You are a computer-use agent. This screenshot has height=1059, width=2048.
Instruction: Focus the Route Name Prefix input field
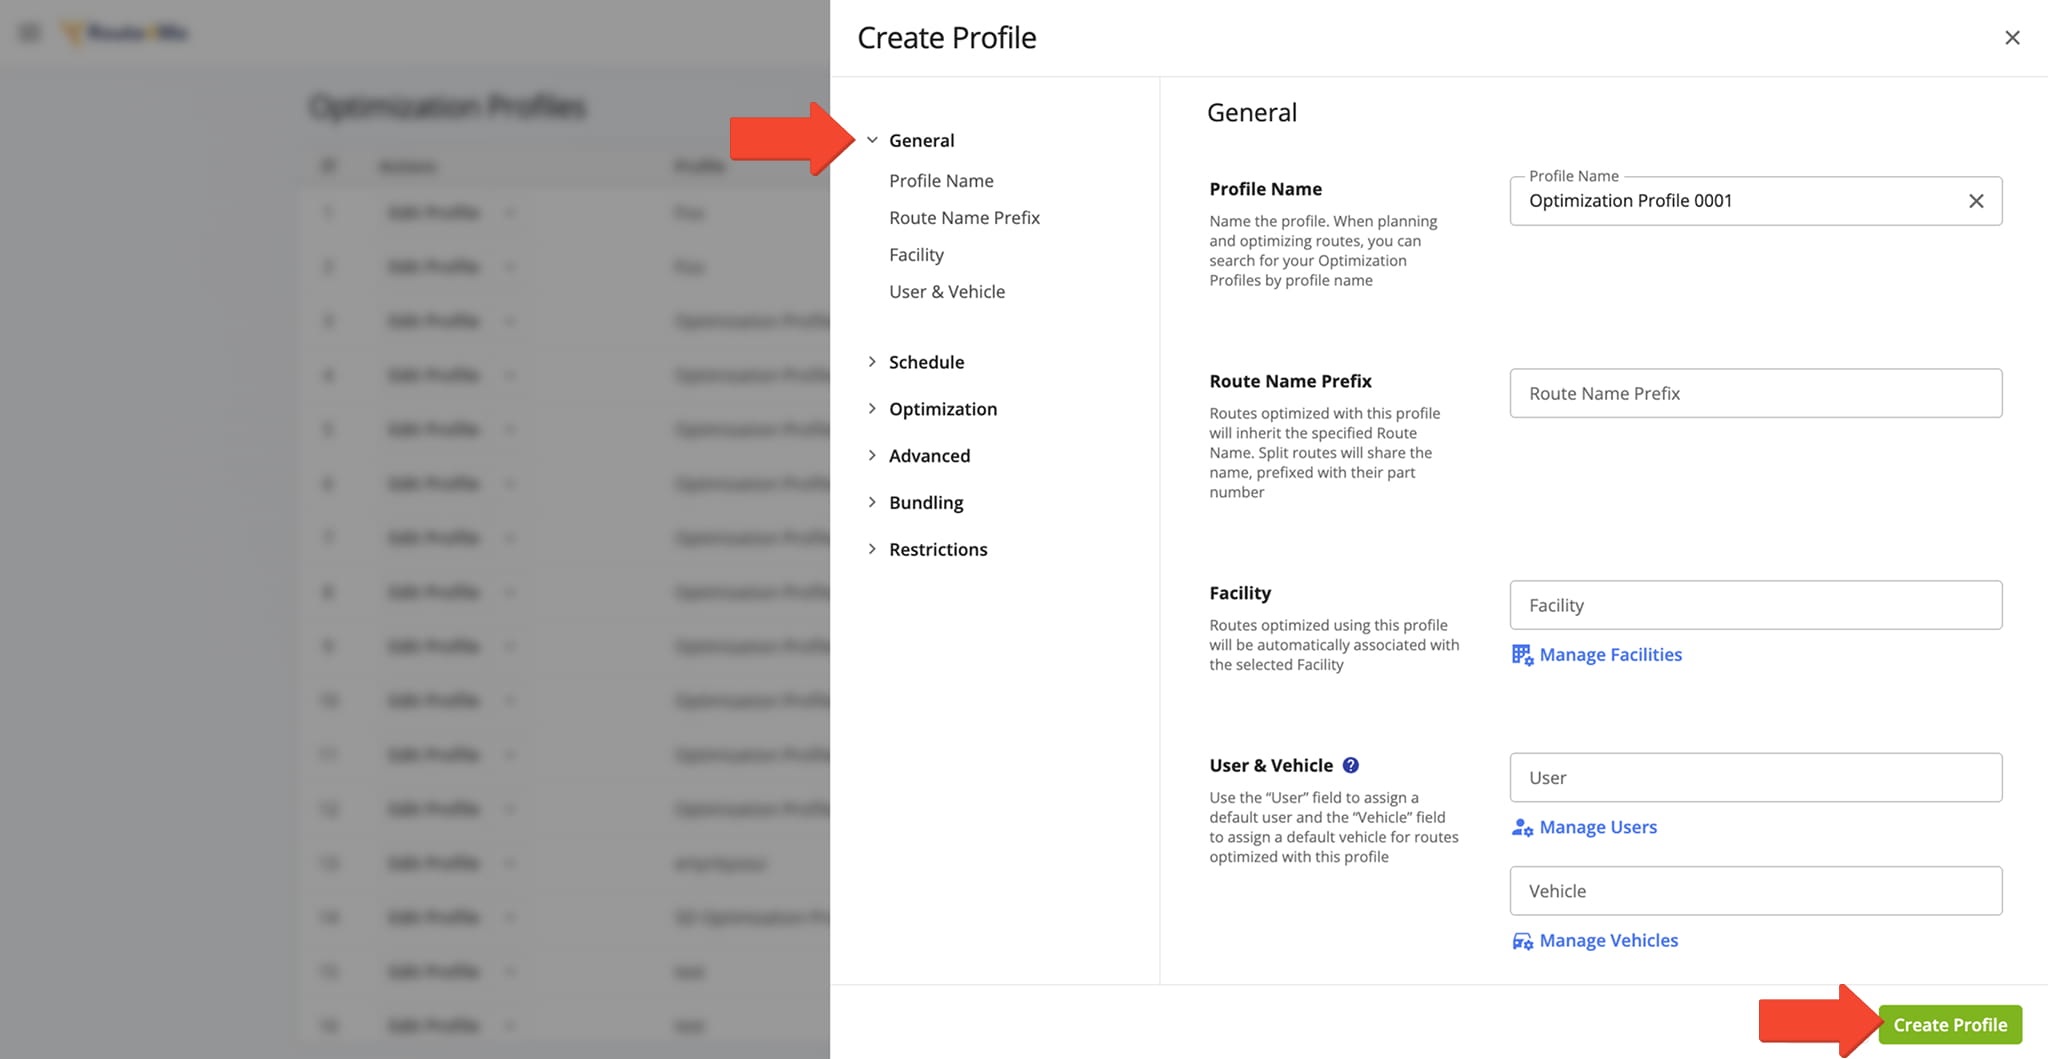[x=1755, y=394]
